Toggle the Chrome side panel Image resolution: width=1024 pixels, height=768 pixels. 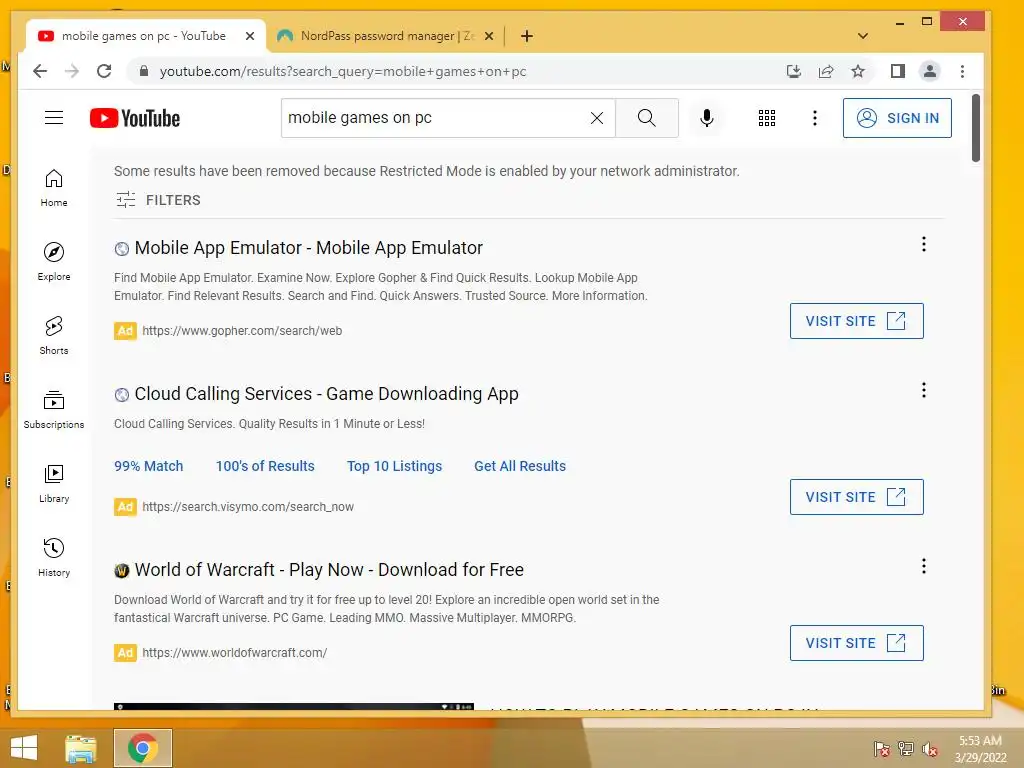(898, 71)
